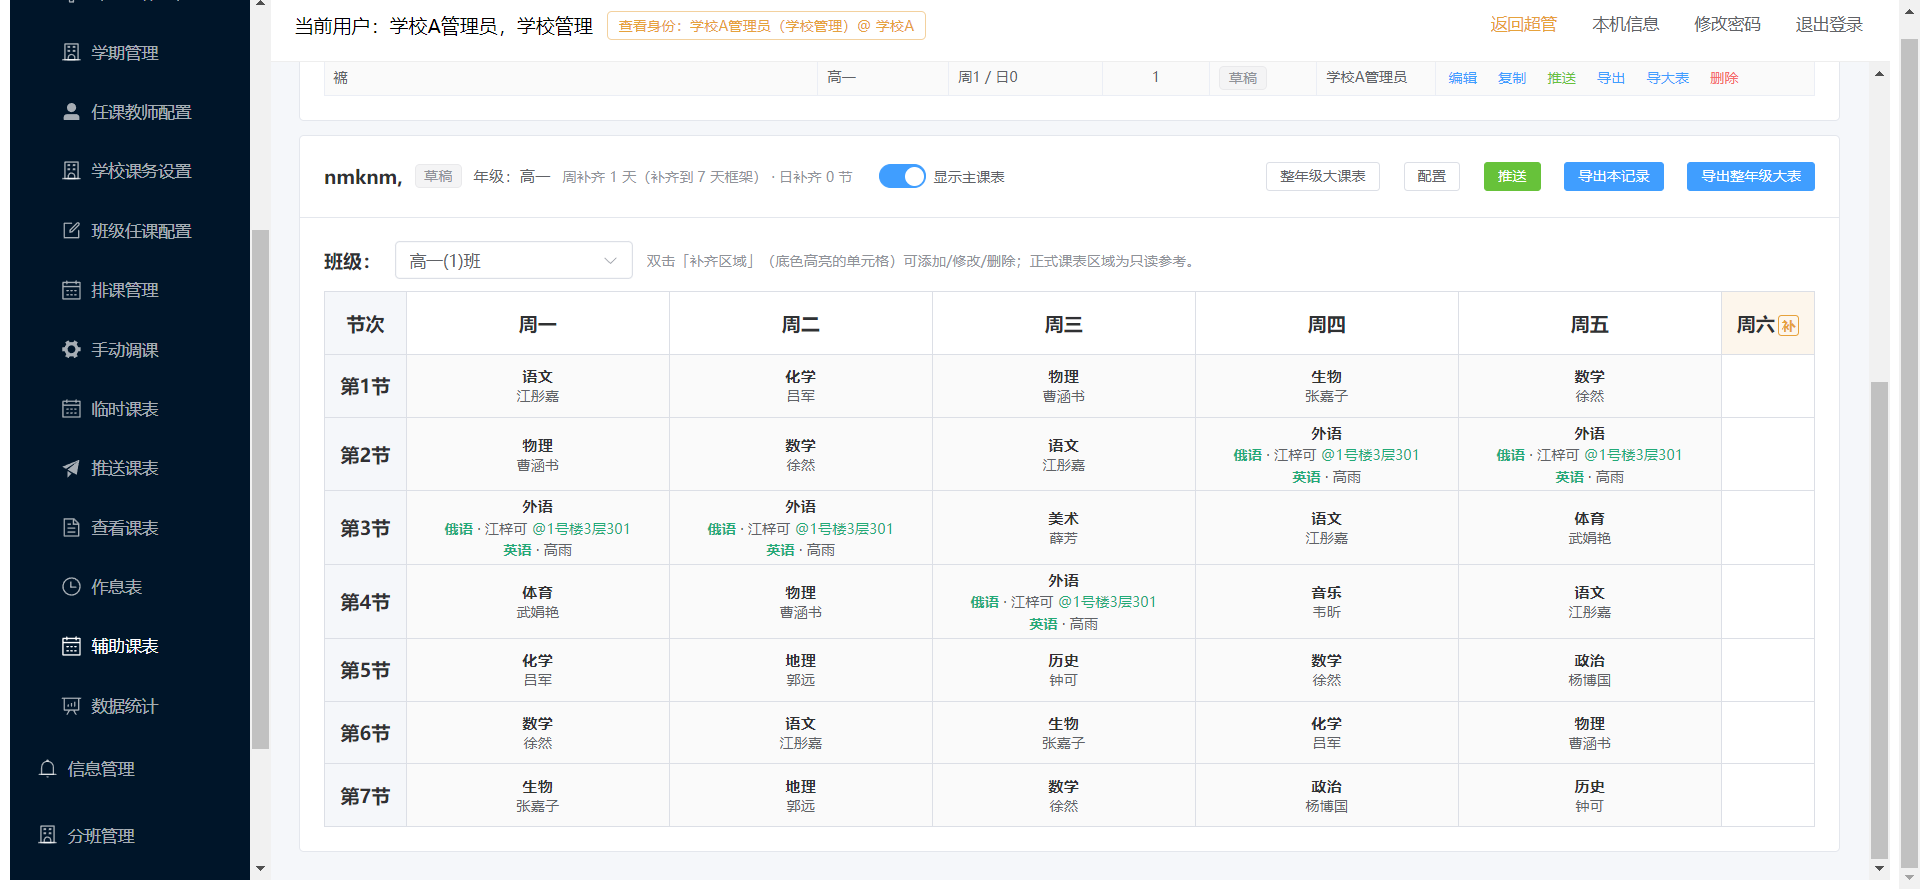
Task: Click the 班级任课配置 edit icon
Action: (x=71, y=231)
